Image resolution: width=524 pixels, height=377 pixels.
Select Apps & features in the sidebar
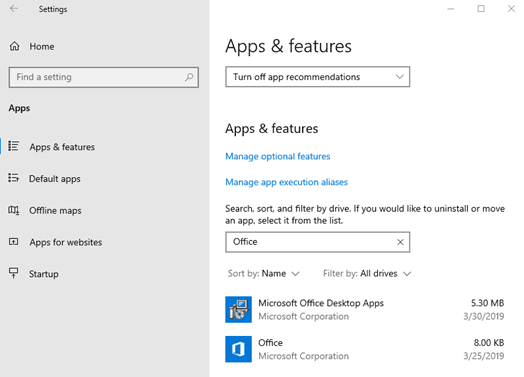(62, 147)
